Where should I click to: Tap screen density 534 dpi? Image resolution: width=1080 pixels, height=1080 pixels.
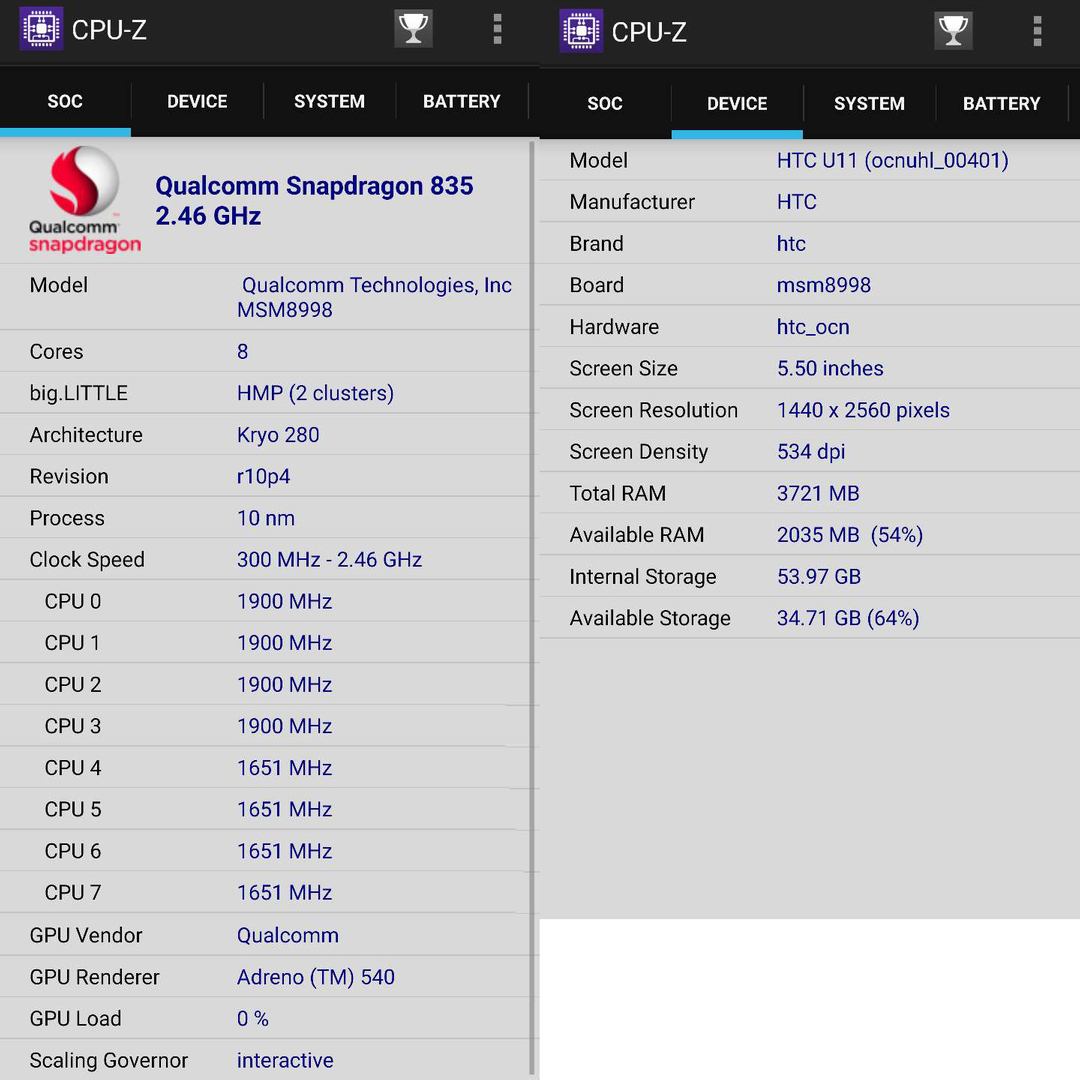[x=811, y=452]
